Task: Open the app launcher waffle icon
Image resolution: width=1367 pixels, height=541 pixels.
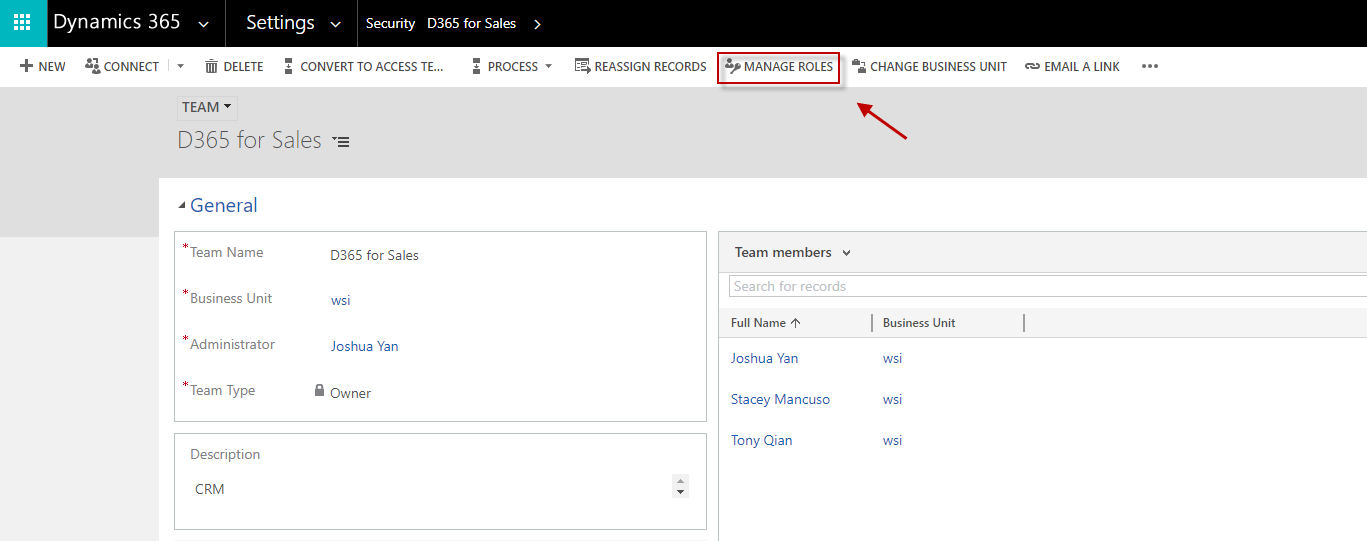Action: (22, 22)
